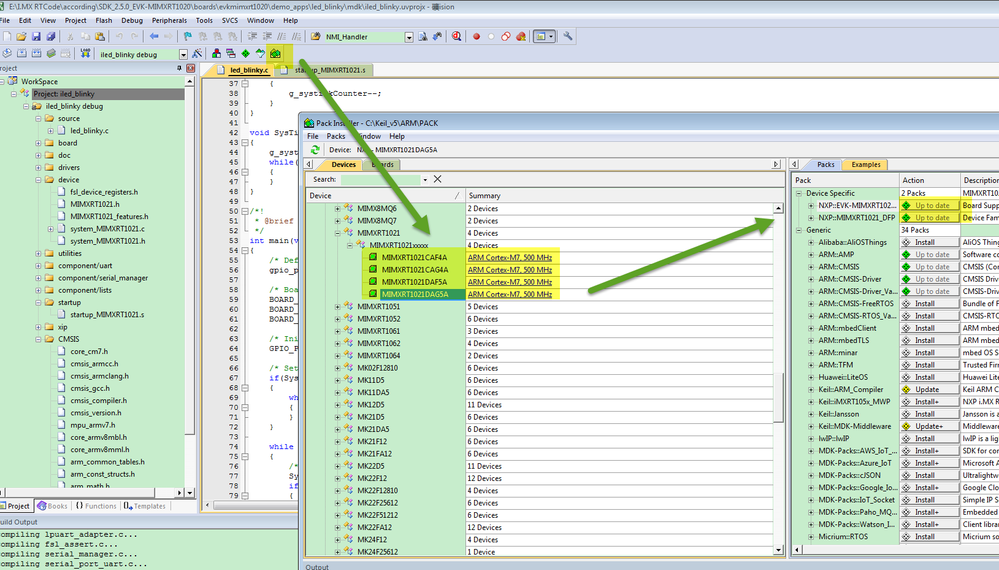Click the Options for Target icon

[x=198, y=54]
